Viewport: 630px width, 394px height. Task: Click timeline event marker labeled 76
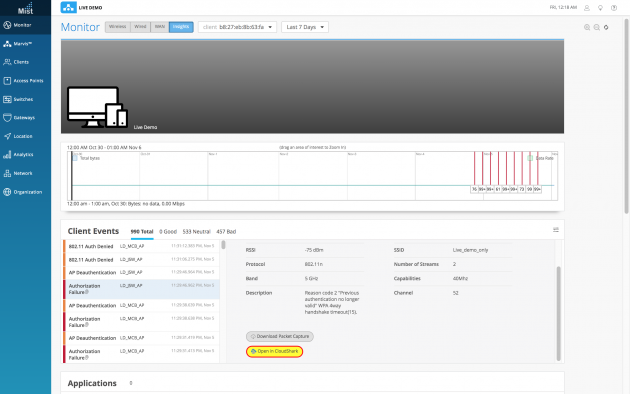(474, 189)
